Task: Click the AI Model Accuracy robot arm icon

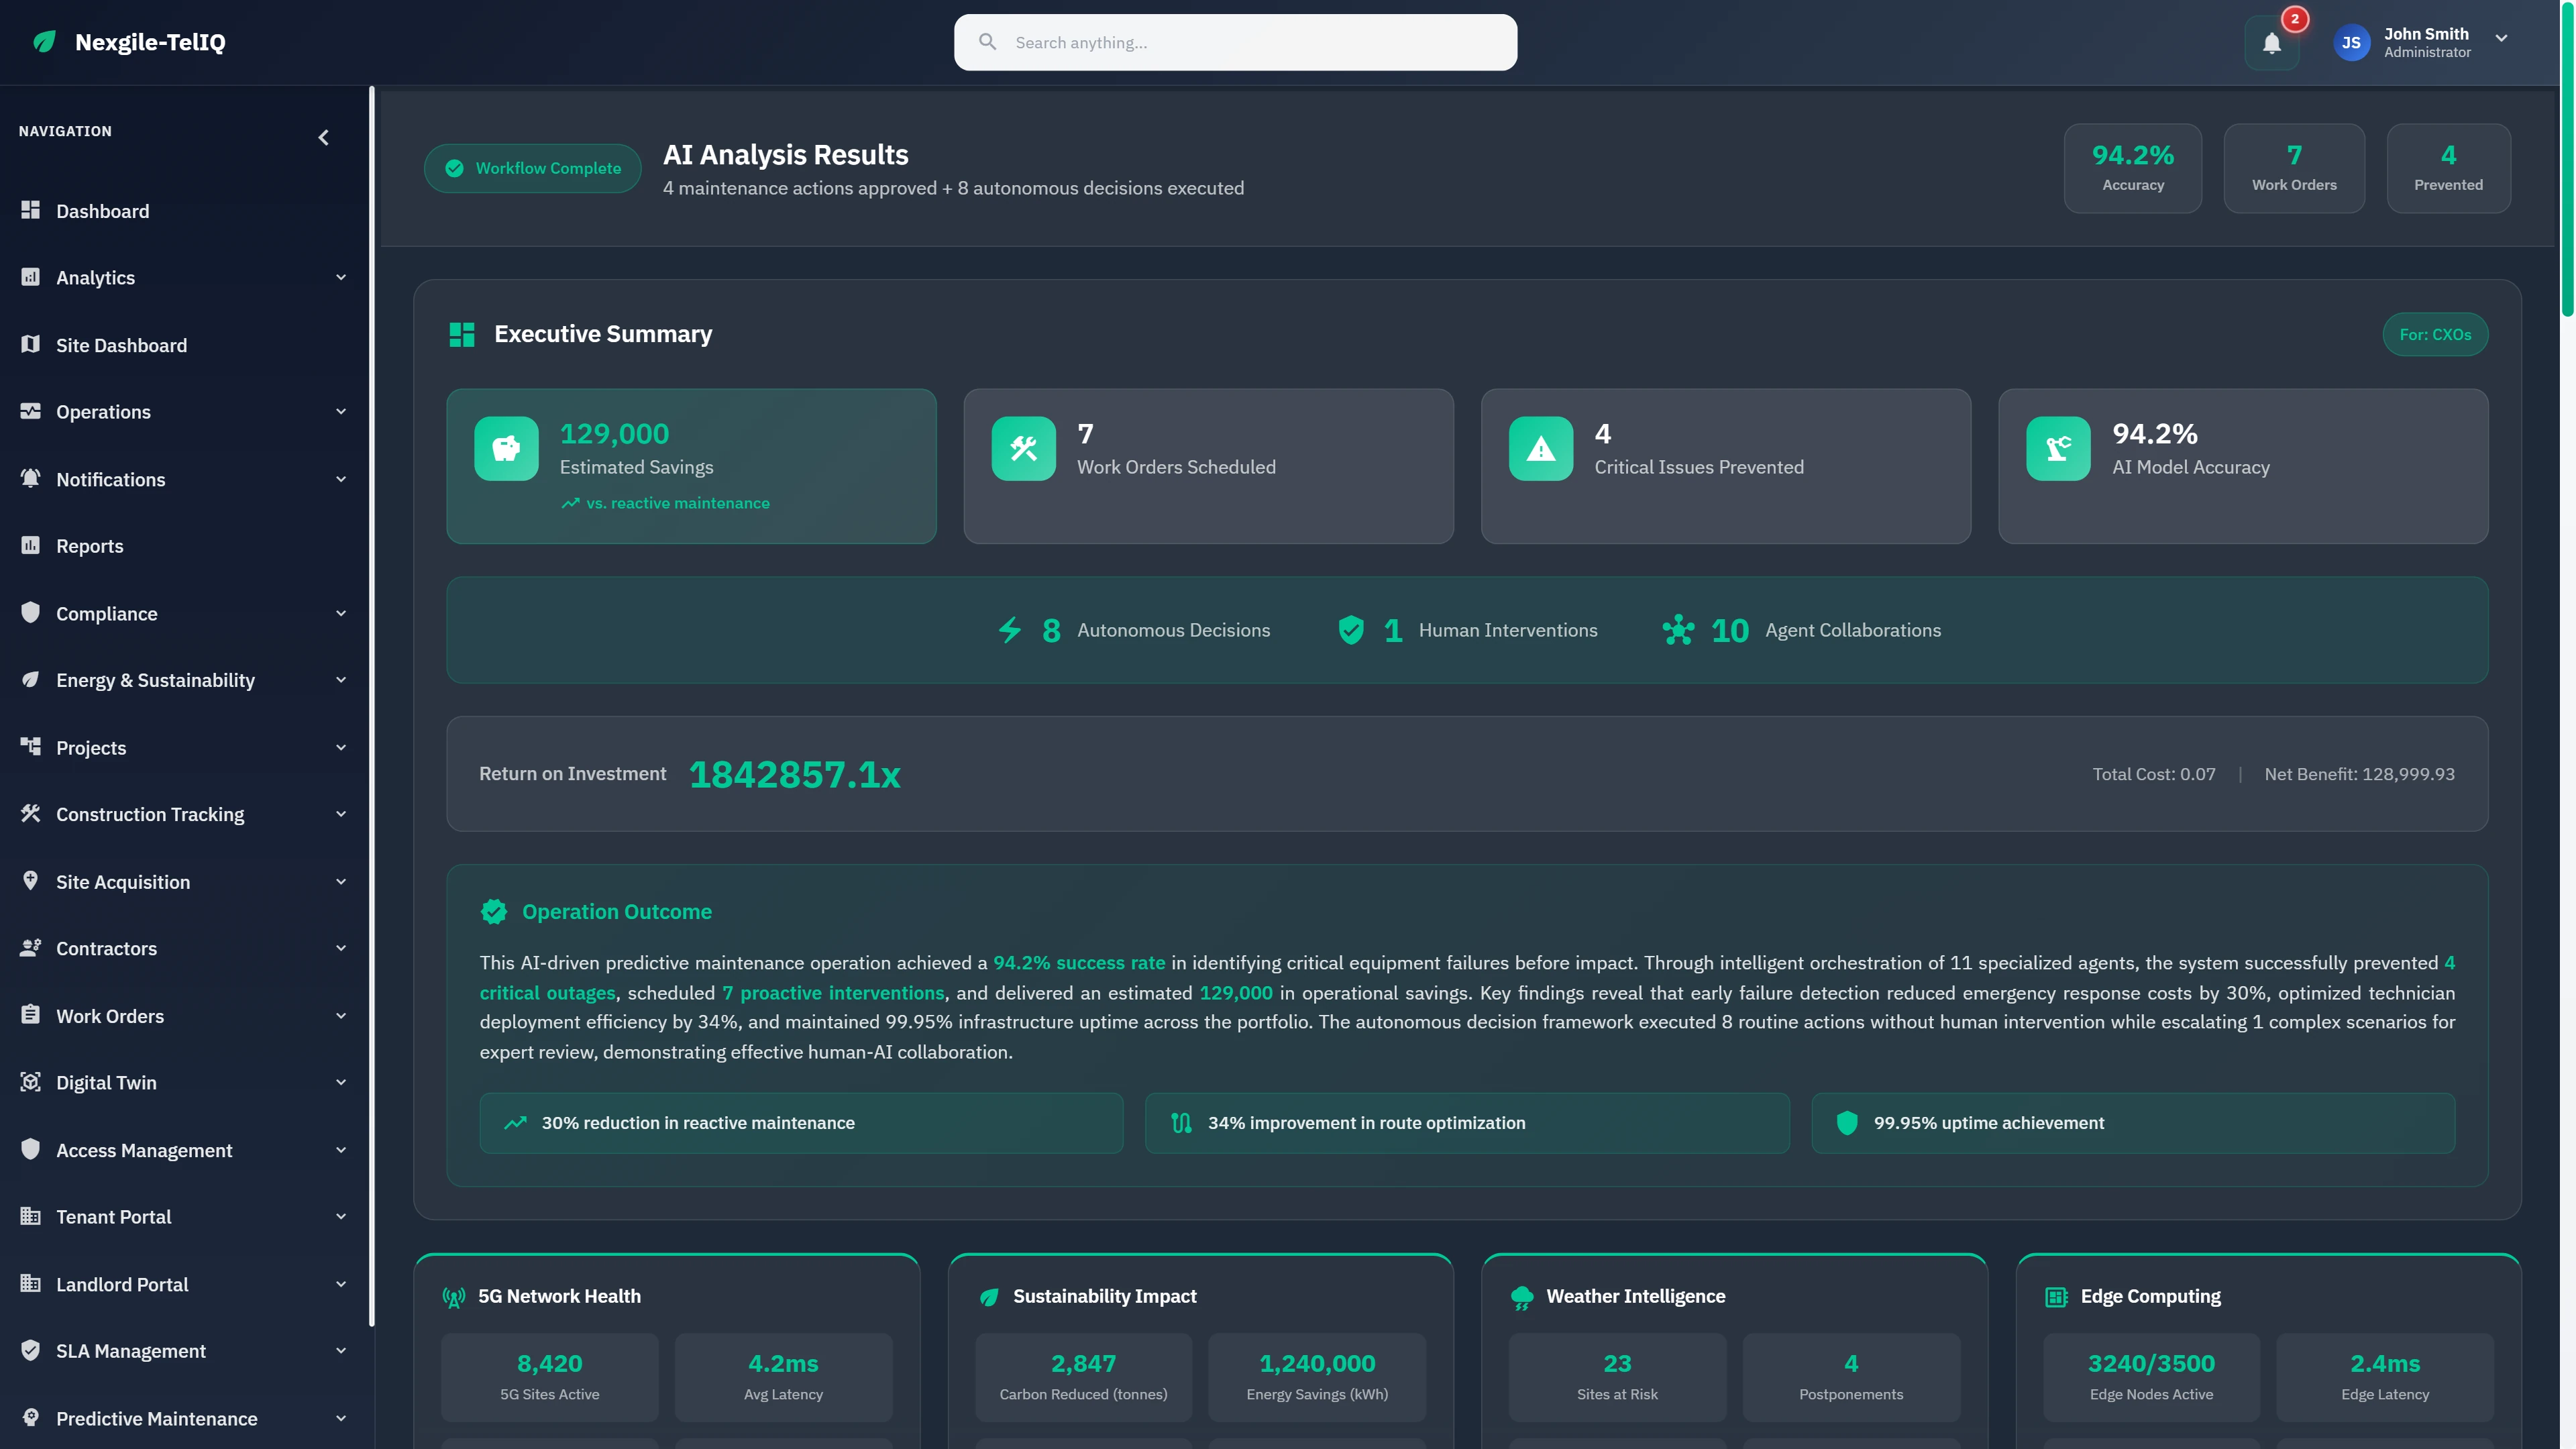Action: point(2057,448)
